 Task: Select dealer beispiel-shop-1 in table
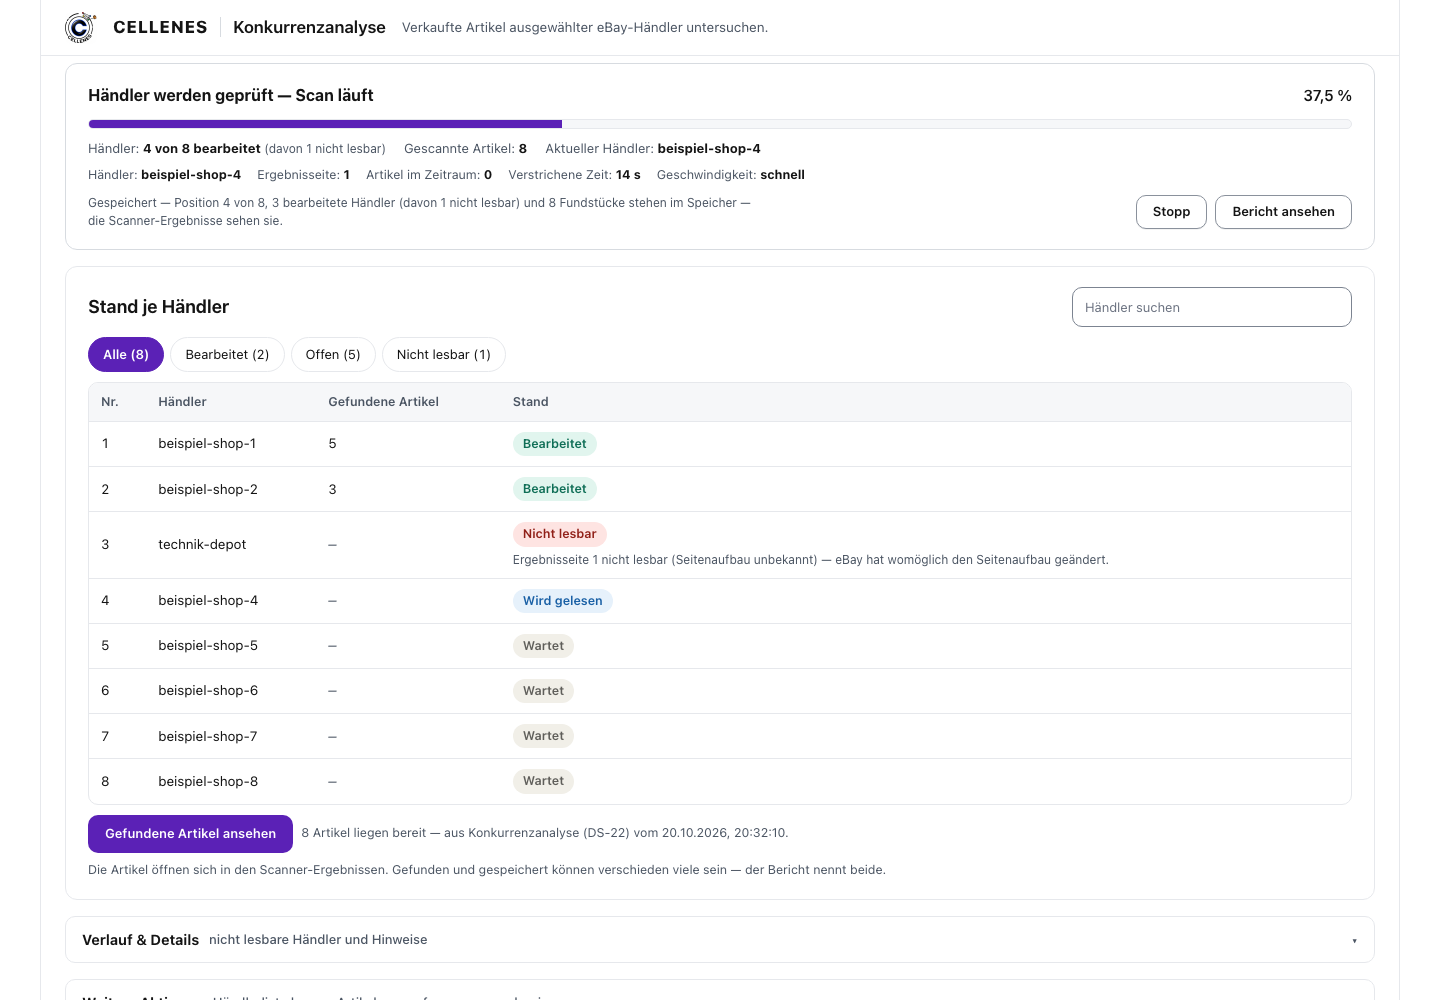(x=207, y=444)
